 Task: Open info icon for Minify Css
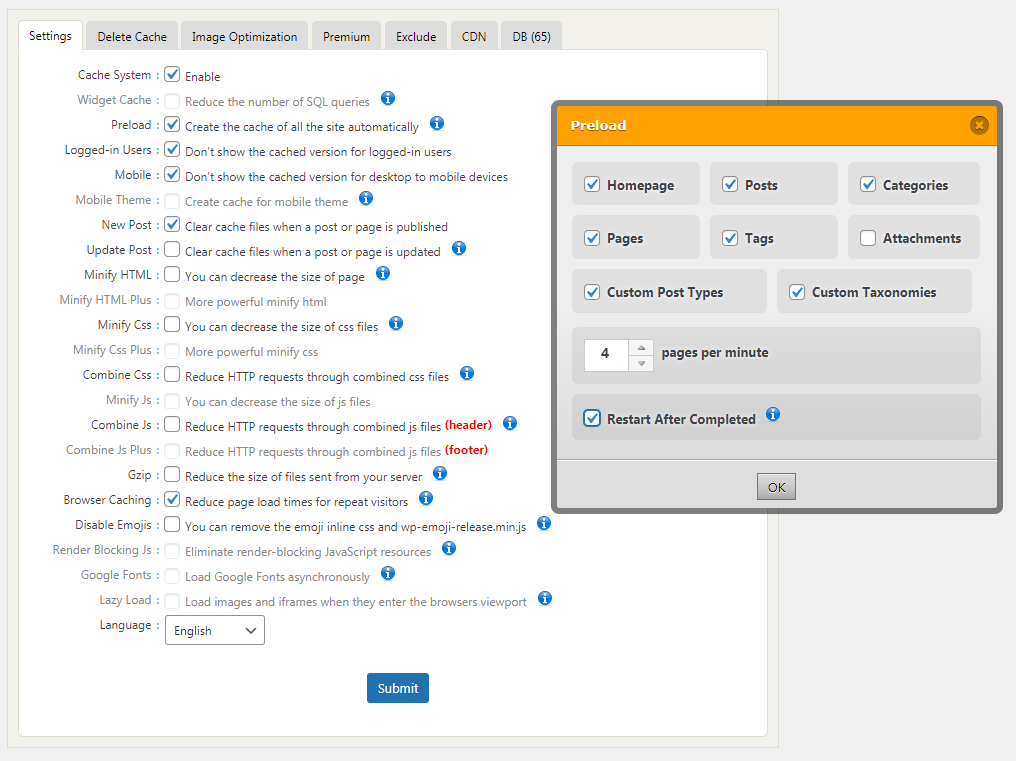point(396,323)
